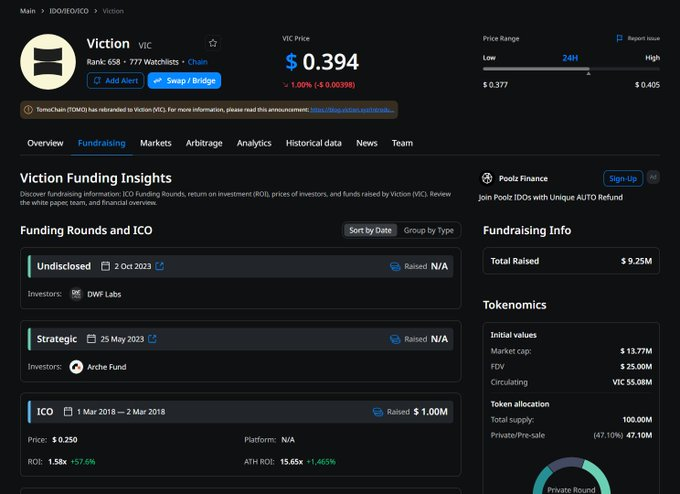Click the raised coins icon in ICO row
The width and height of the screenshot is (680, 494).
[378, 412]
